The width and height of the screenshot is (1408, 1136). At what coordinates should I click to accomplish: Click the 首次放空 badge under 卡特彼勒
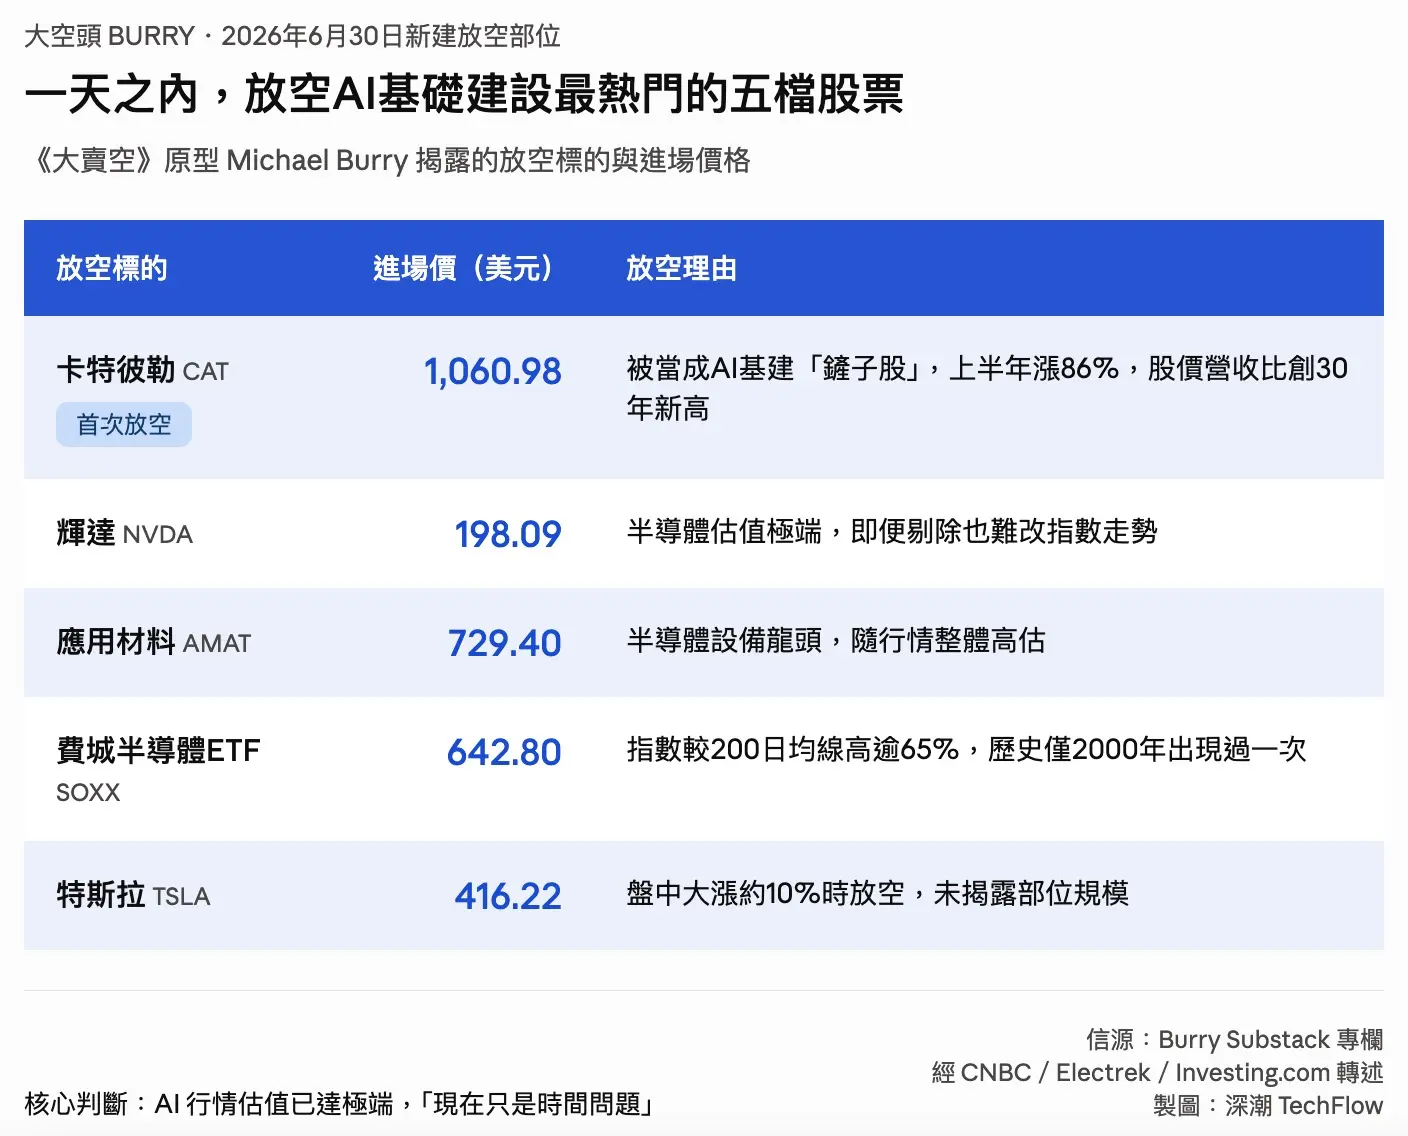click(x=124, y=425)
